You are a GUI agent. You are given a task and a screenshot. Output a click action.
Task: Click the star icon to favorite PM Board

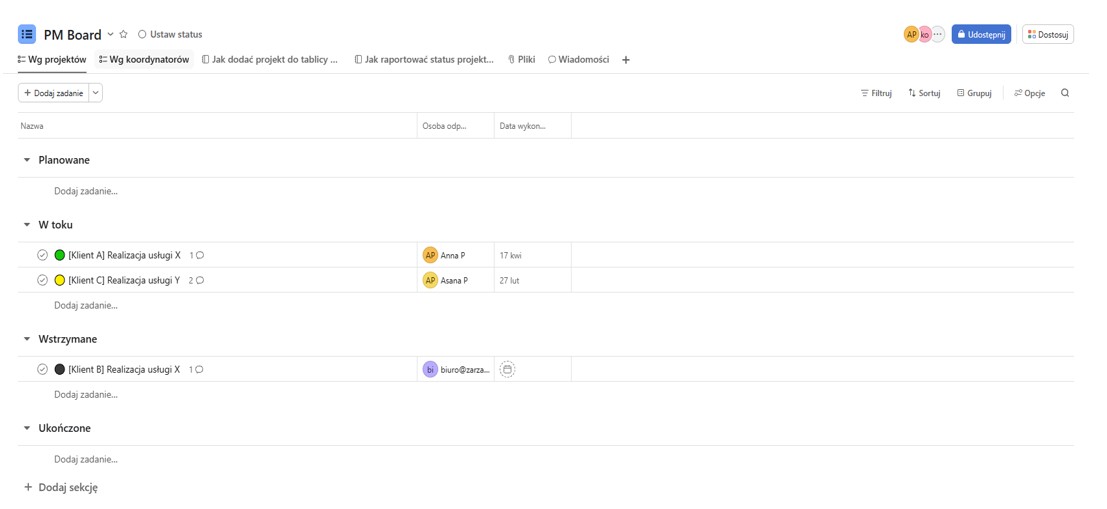(124, 34)
